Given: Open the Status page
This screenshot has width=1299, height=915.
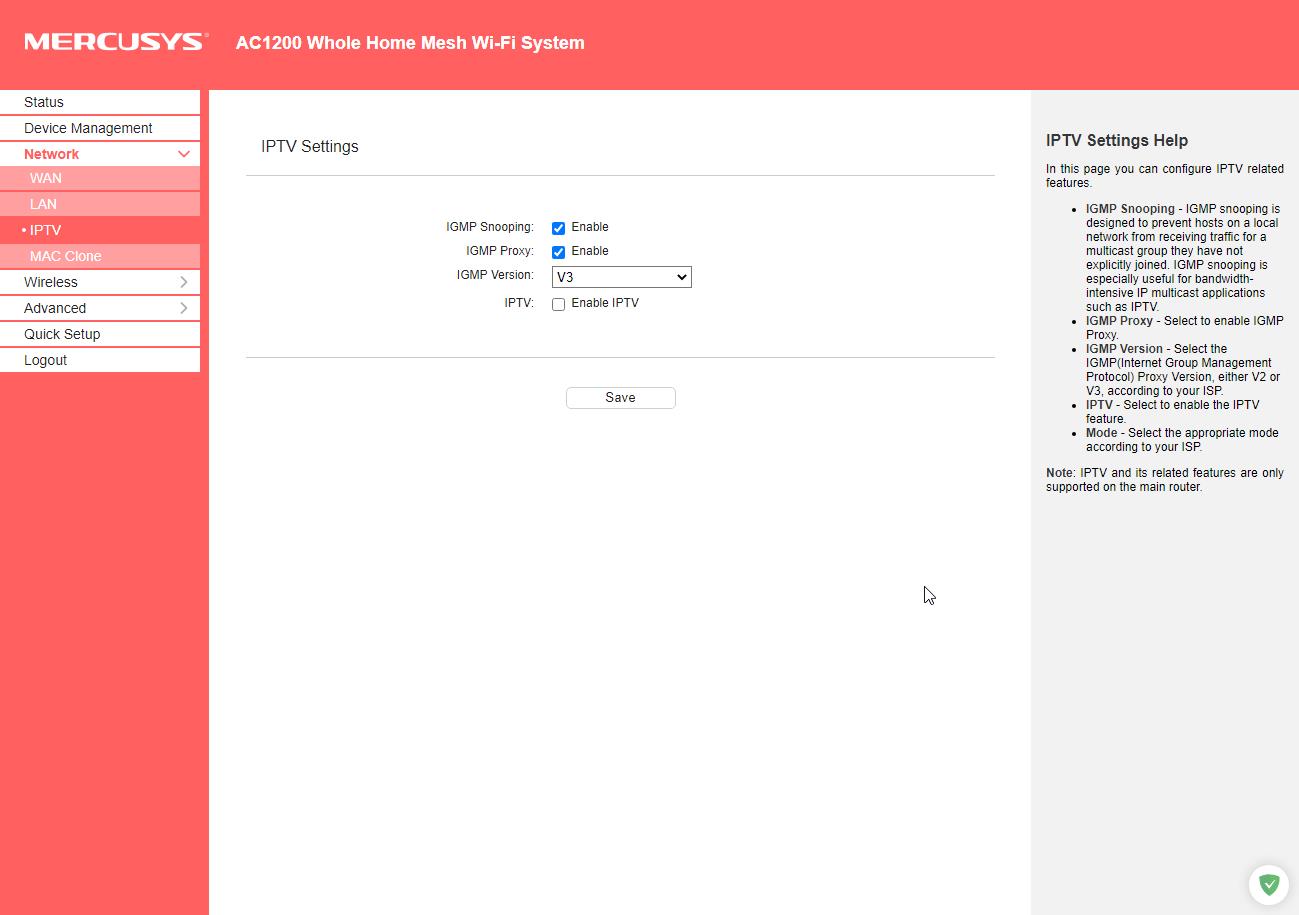Looking at the screenshot, I should tap(44, 102).
